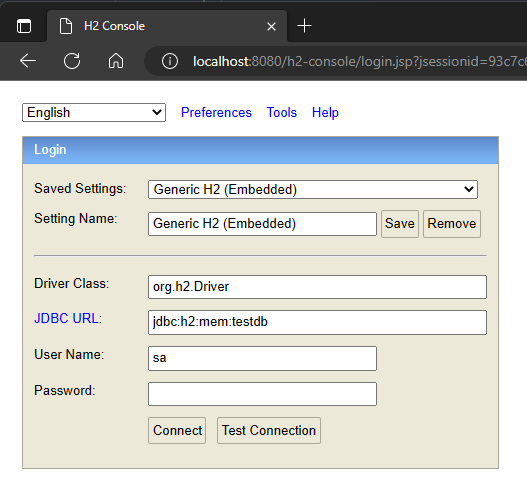Reload the page with refresh icon
527x490 pixels.
[72, 61]
